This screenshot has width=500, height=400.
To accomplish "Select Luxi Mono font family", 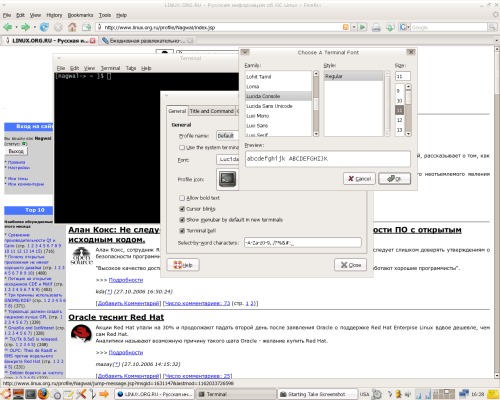I will [279, 116].
